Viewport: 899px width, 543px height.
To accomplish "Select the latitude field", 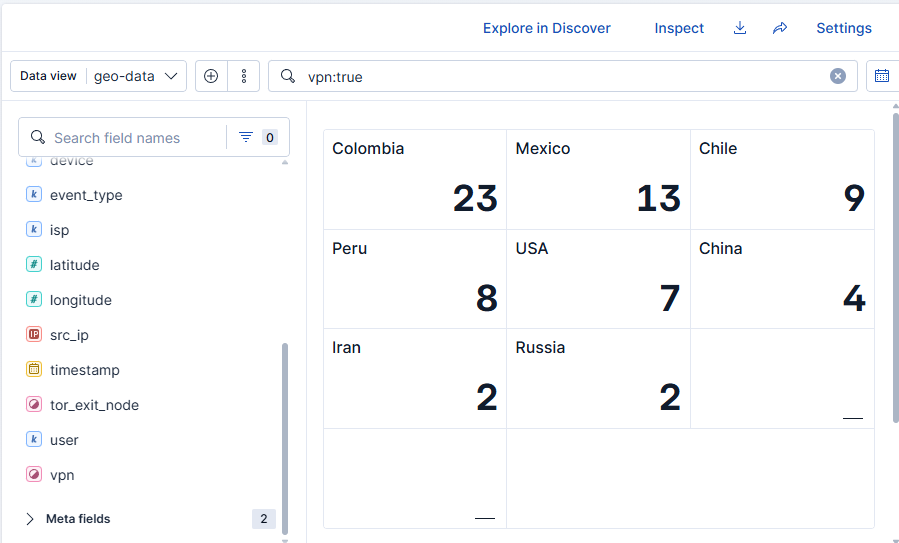I will (x=75, y=265).
